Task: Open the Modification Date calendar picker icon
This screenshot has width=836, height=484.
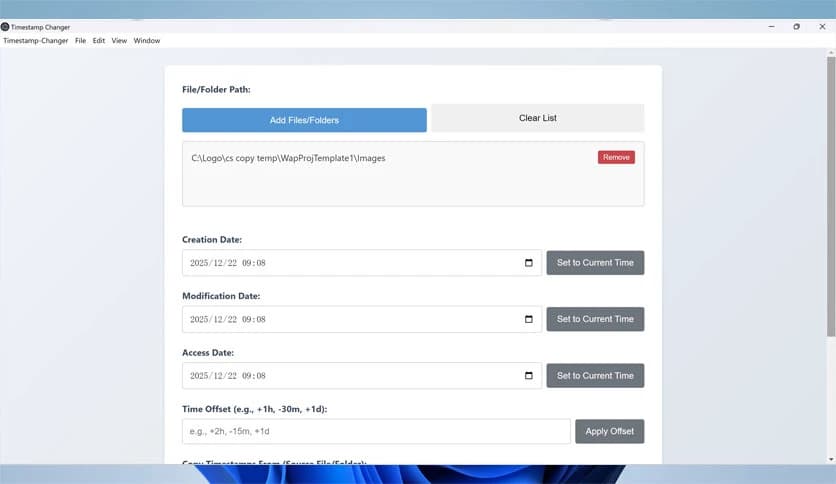Action: [529, 319]
